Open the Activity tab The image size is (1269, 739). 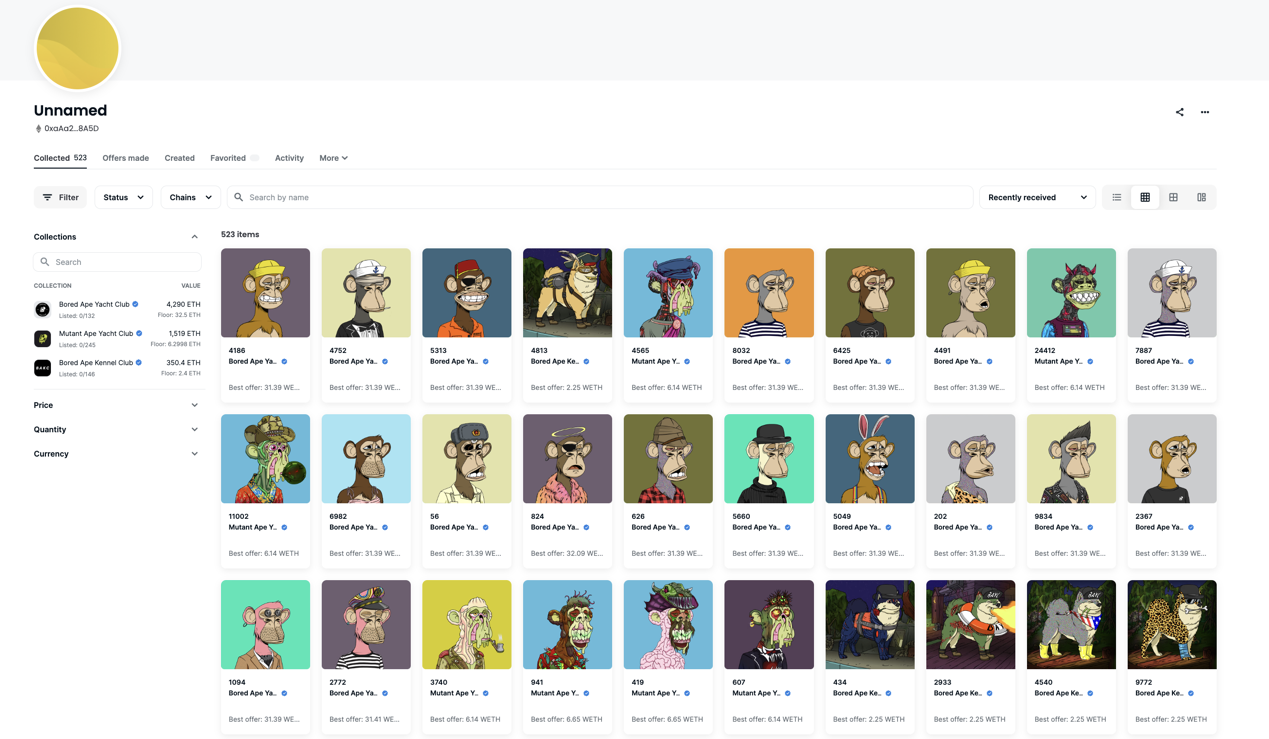[289, 158]
